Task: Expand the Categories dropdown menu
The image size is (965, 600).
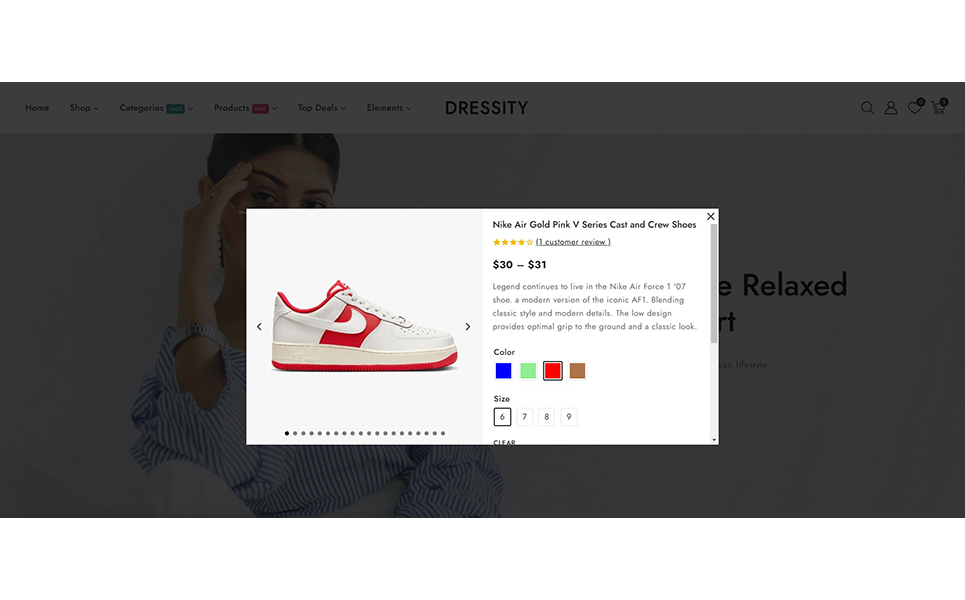Action: point(156,108)
